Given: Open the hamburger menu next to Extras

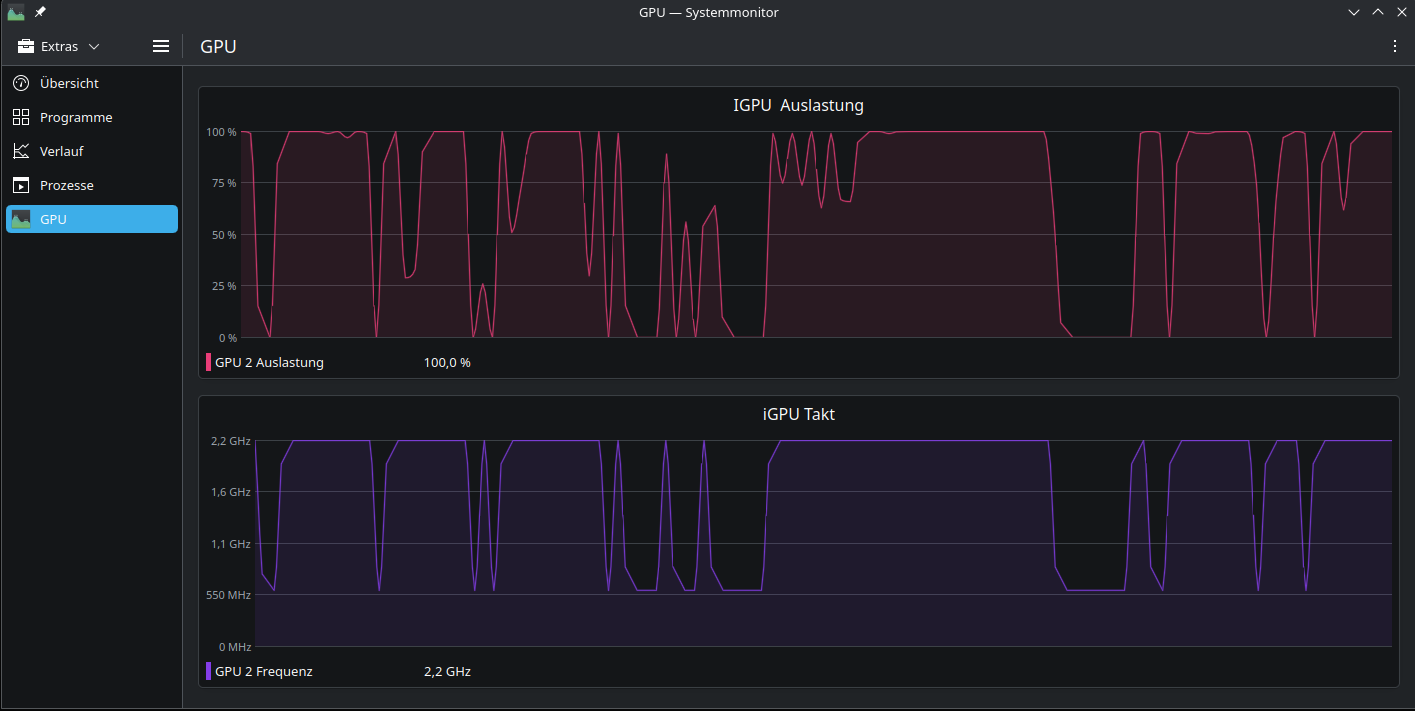Looking at the screenshot, I should pos(161,46).
